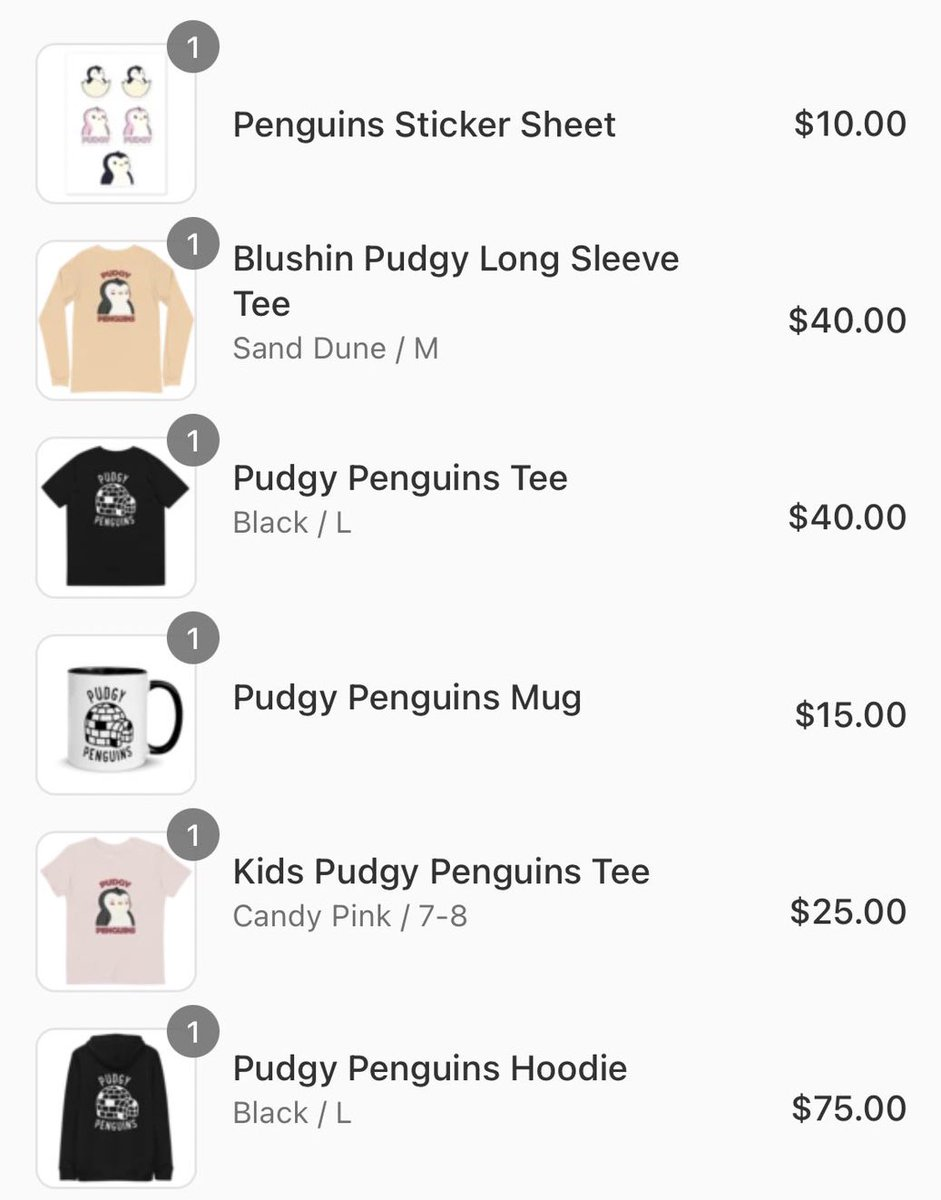The width and height of the screenshot is (941, 1200).
Task: Click quantity badge on the kids tee
Action: 193,835
